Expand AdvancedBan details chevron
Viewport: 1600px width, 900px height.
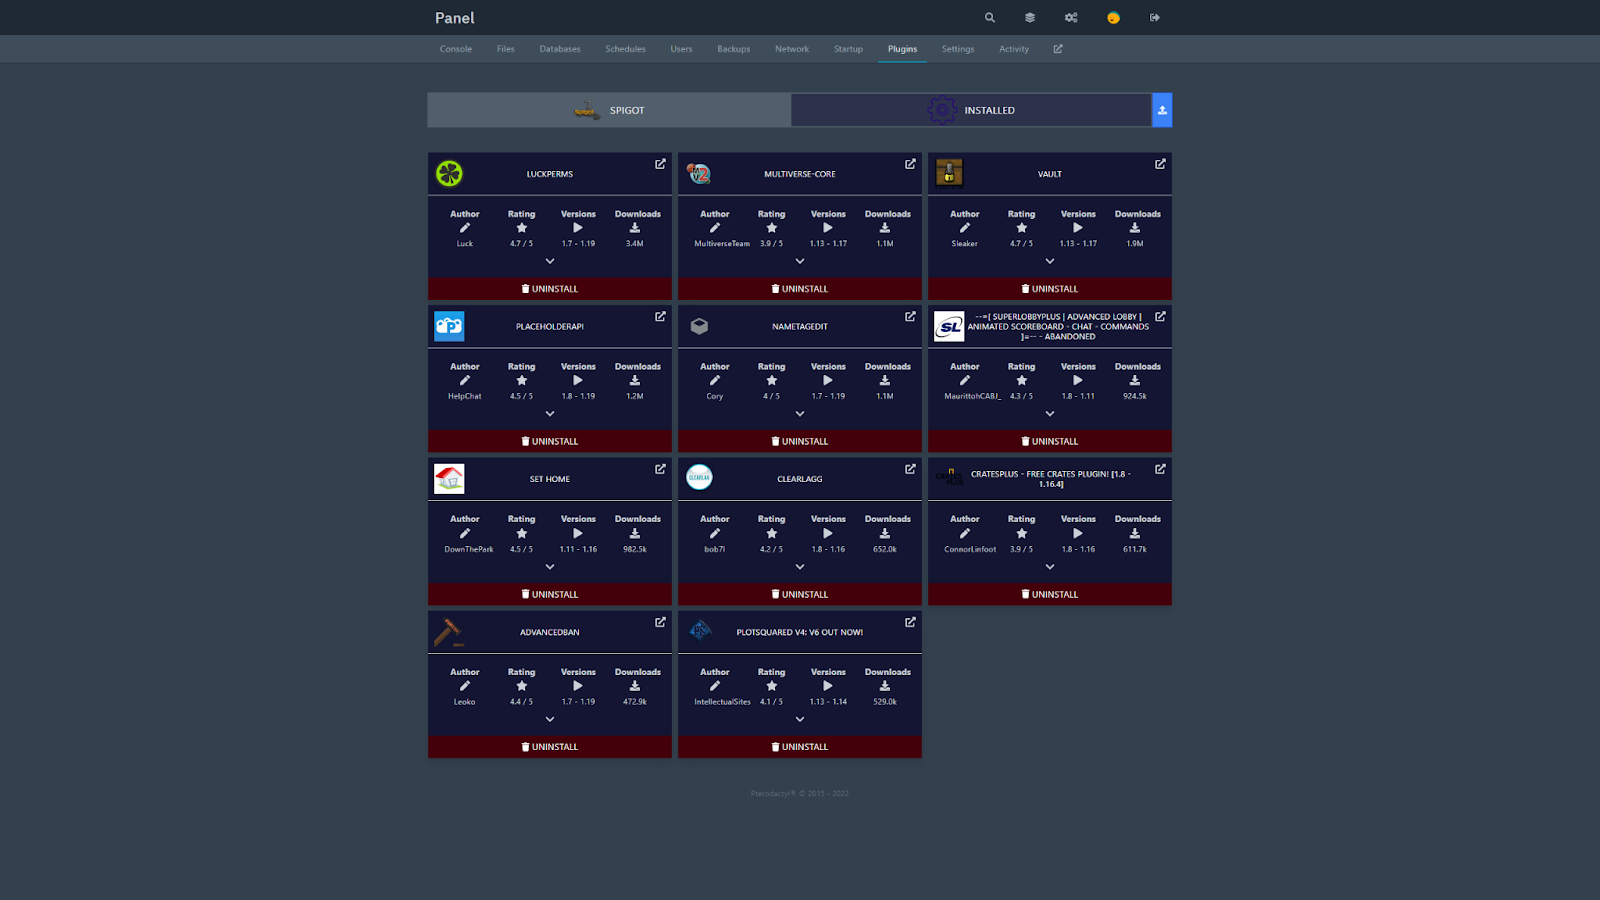[550, 719]
